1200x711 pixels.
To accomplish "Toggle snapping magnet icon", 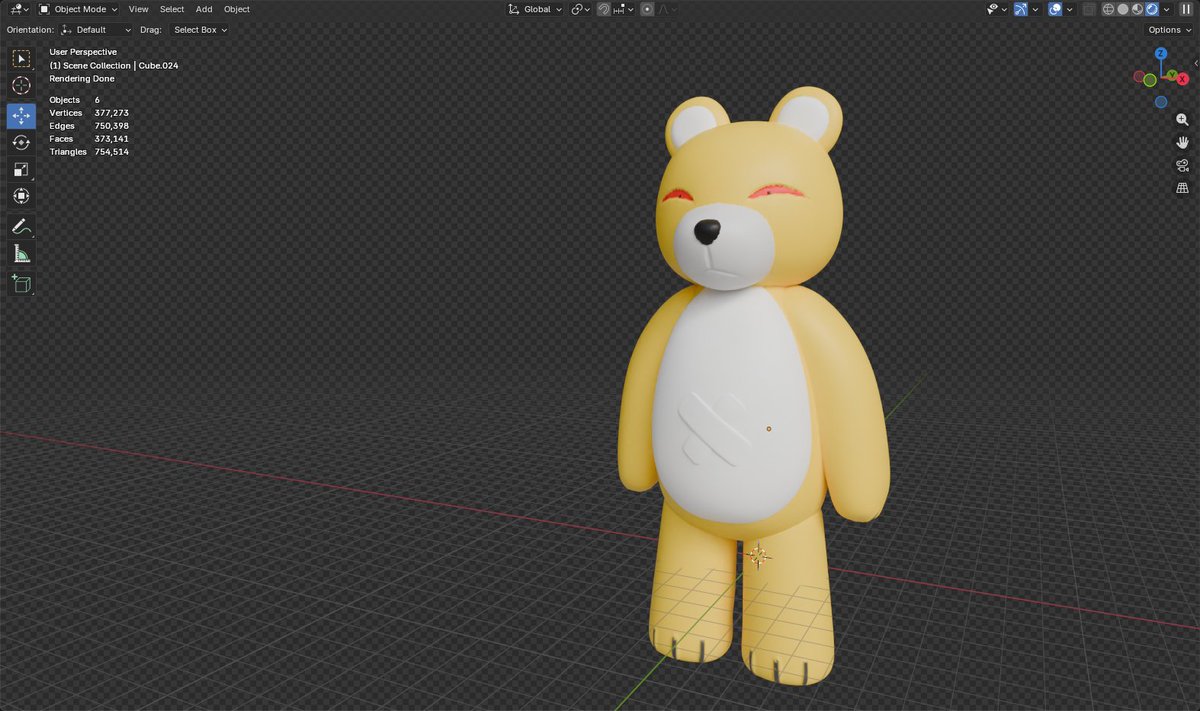I will pyautogui.click(x=604, y=9).
